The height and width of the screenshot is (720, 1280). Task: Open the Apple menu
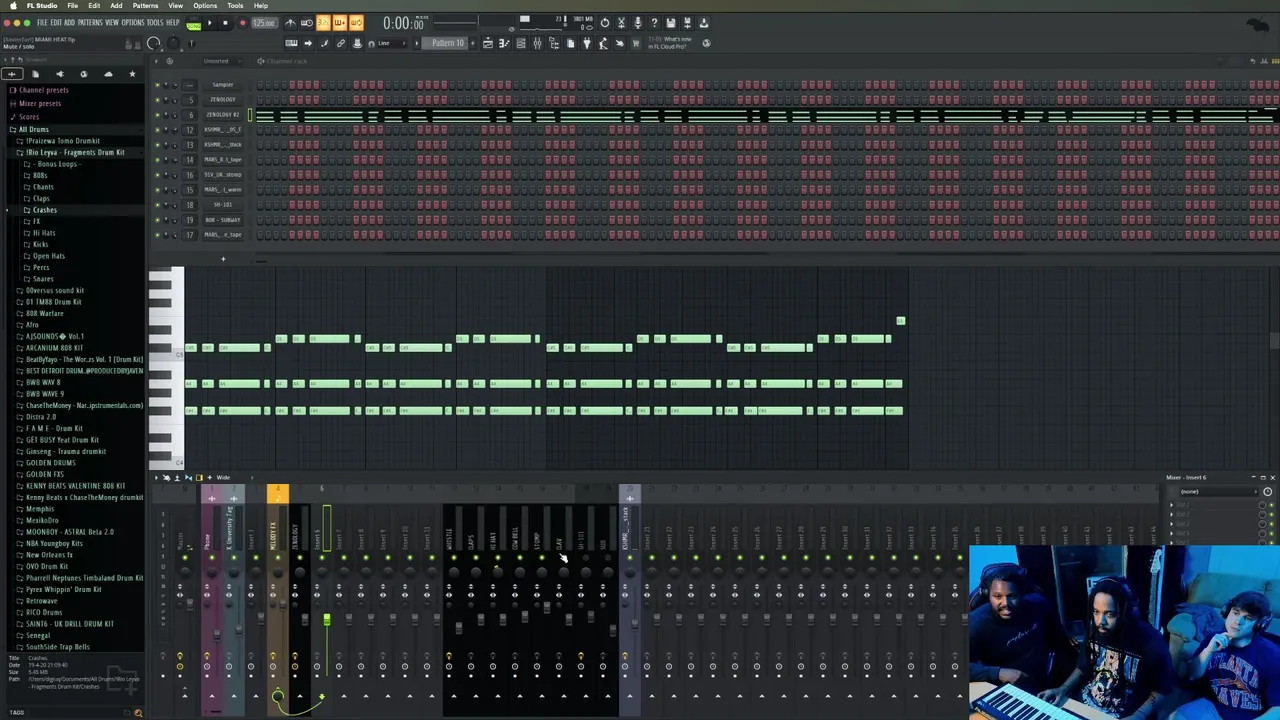click(13, 5)
